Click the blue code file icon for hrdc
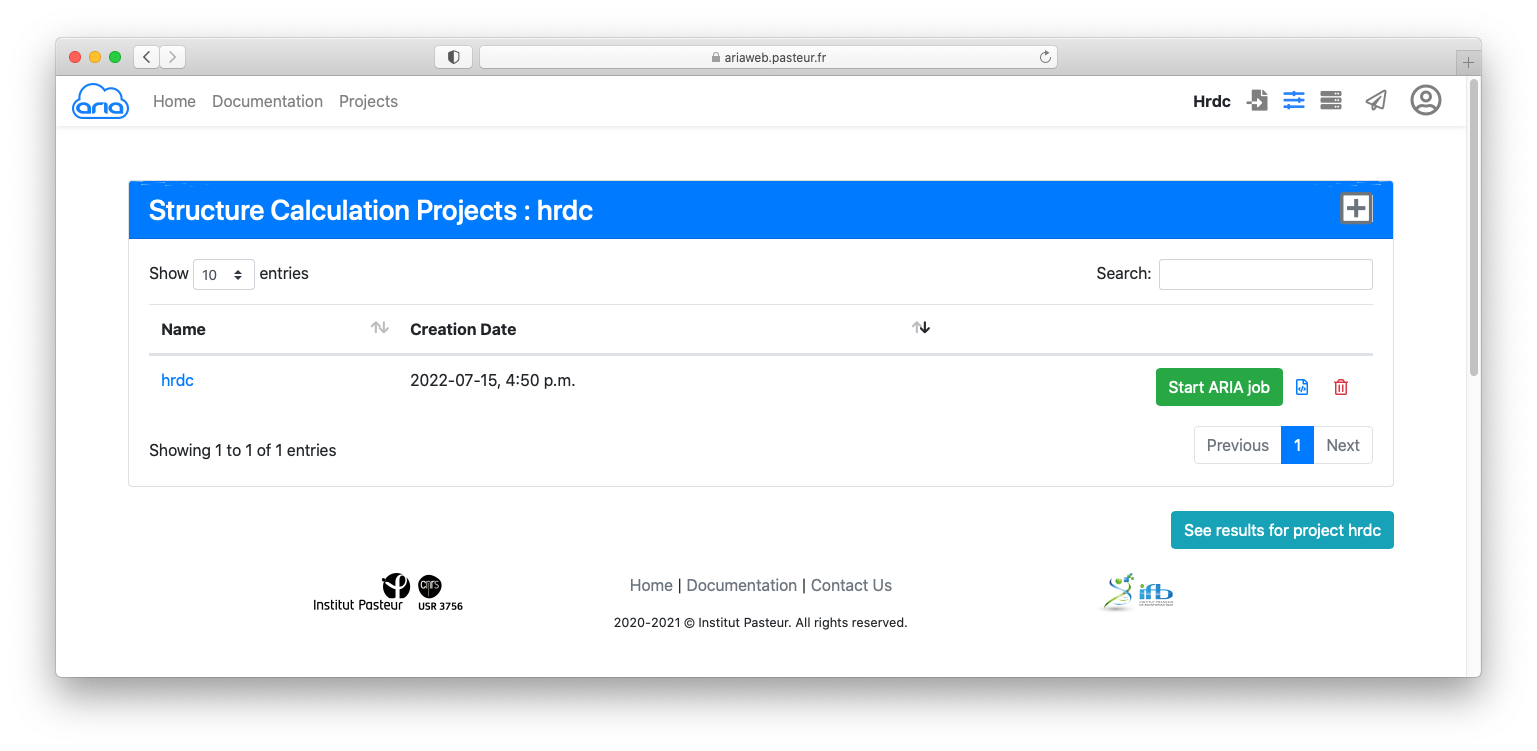 (x=1302, y=387)
